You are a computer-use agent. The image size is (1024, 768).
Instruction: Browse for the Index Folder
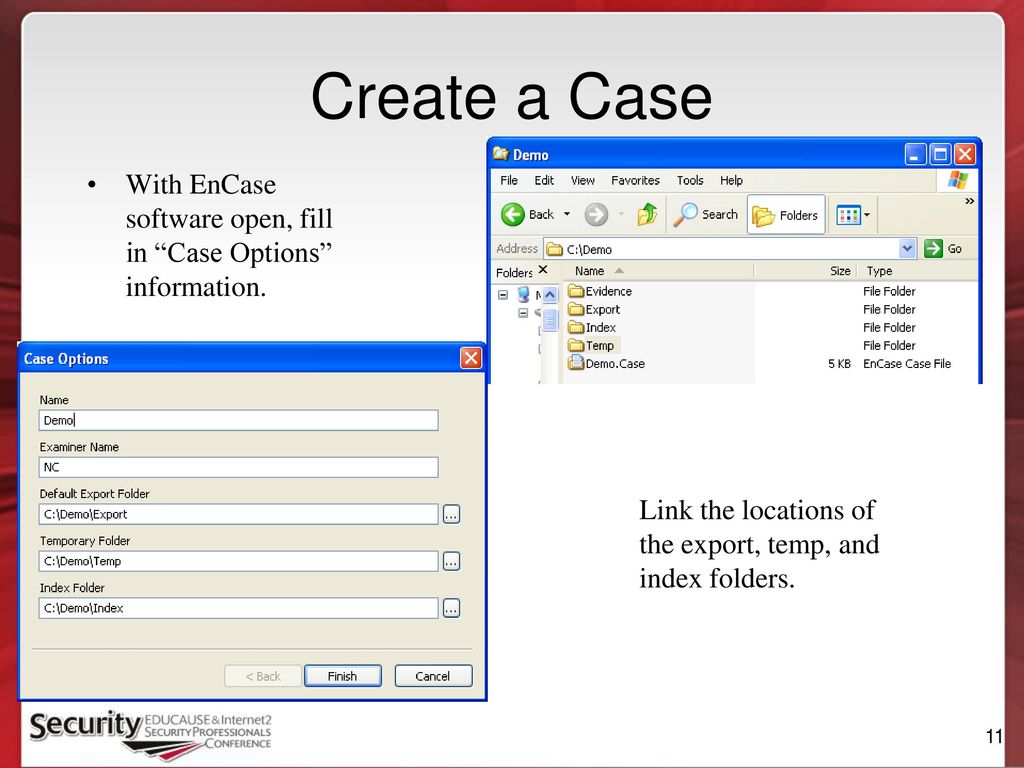tap(451, 609)
